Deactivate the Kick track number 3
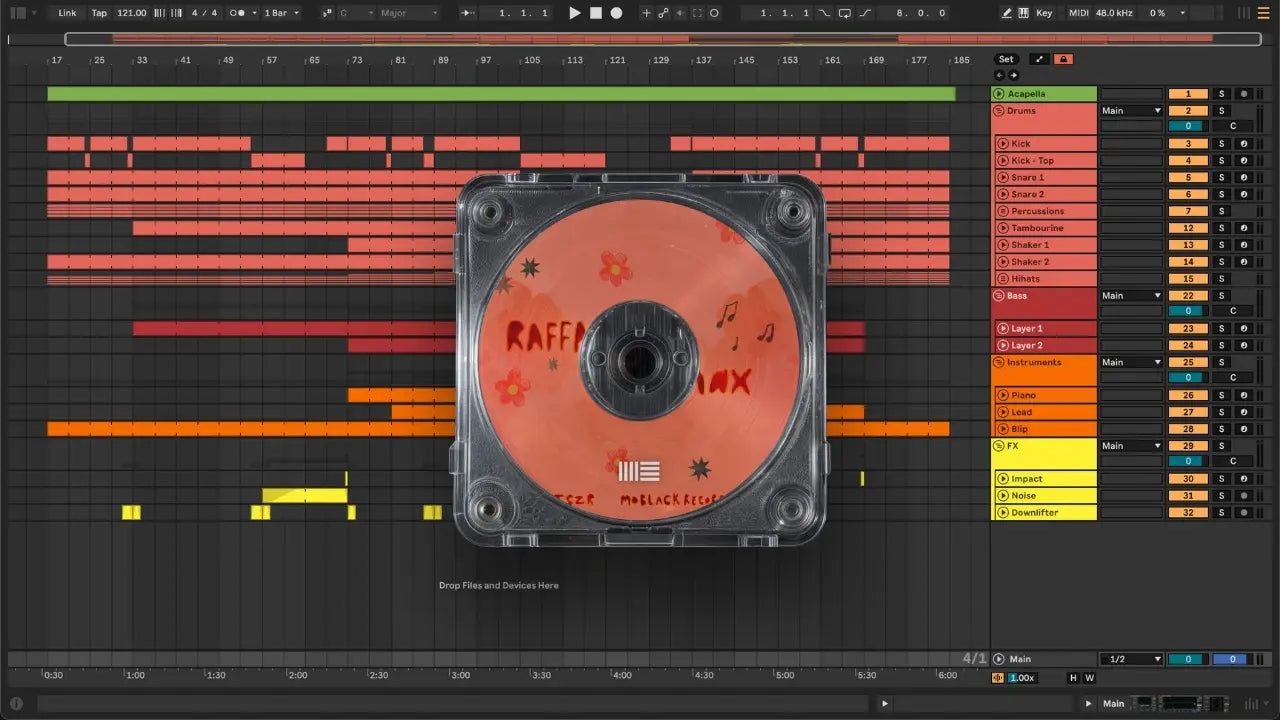This screenshot has height=720, width=1280. pos(1188,144)
